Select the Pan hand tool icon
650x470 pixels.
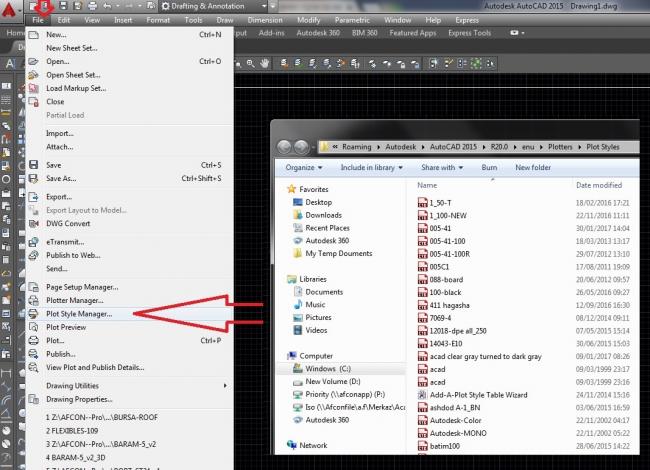point(264,63)
